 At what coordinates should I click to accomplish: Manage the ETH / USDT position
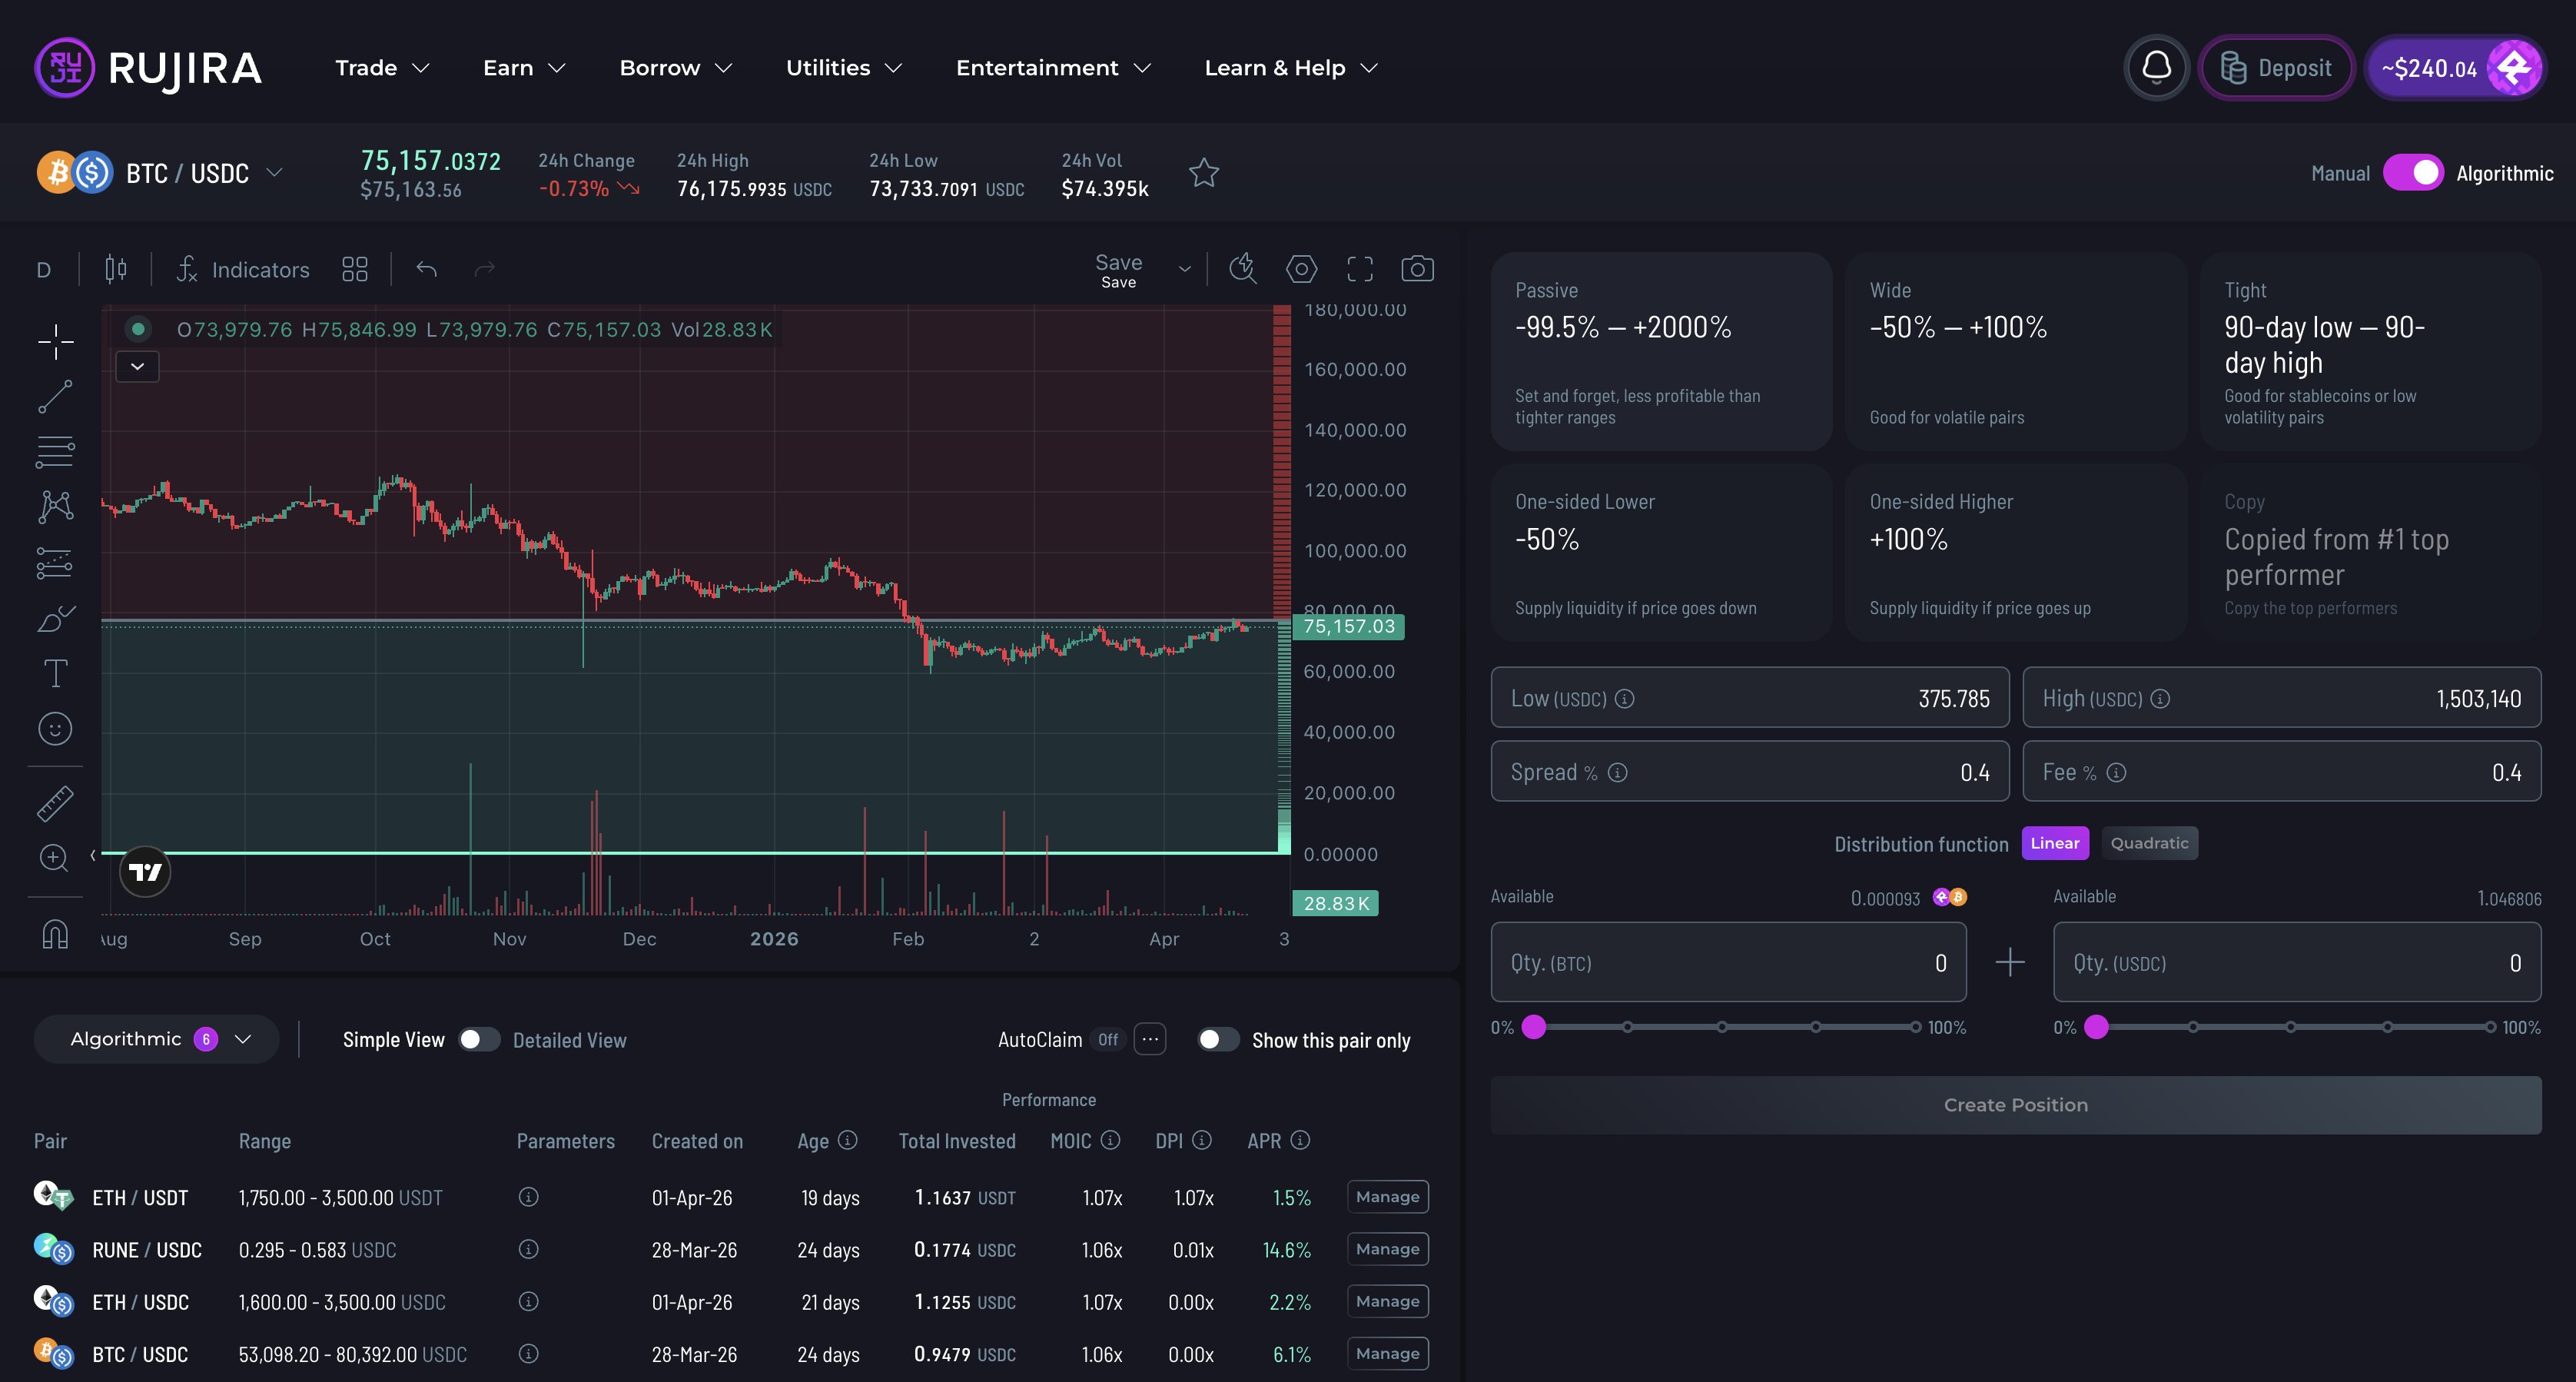(x=1388, y=1197)
